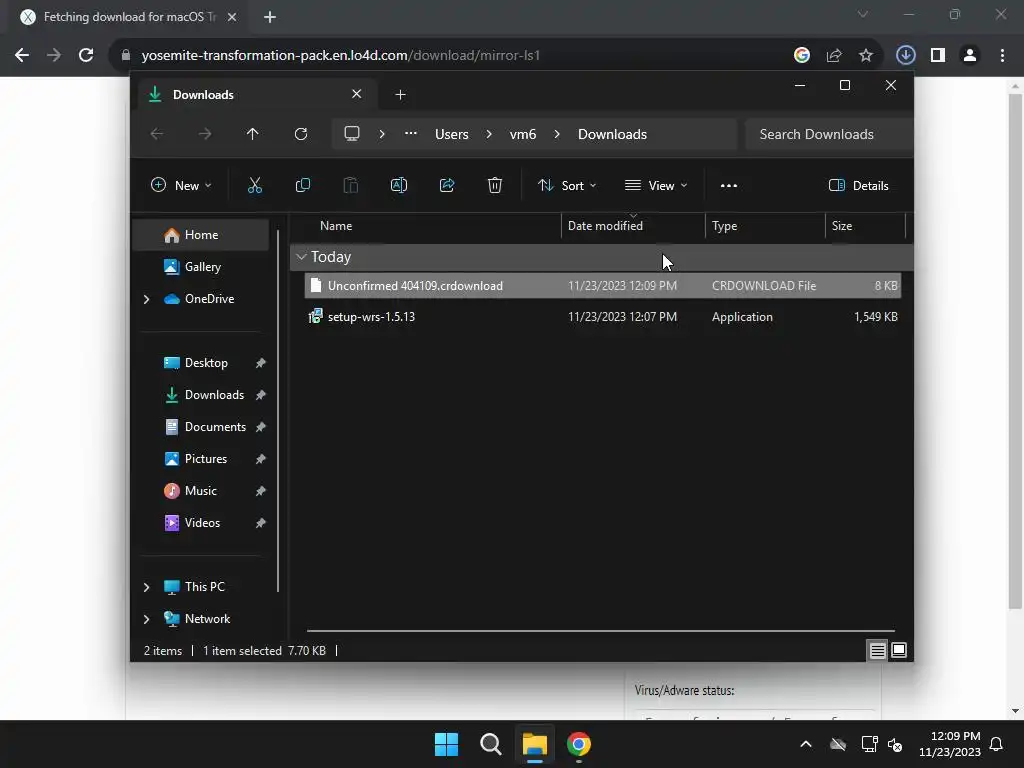Open the See more ellipsis menu

point(729,185)
